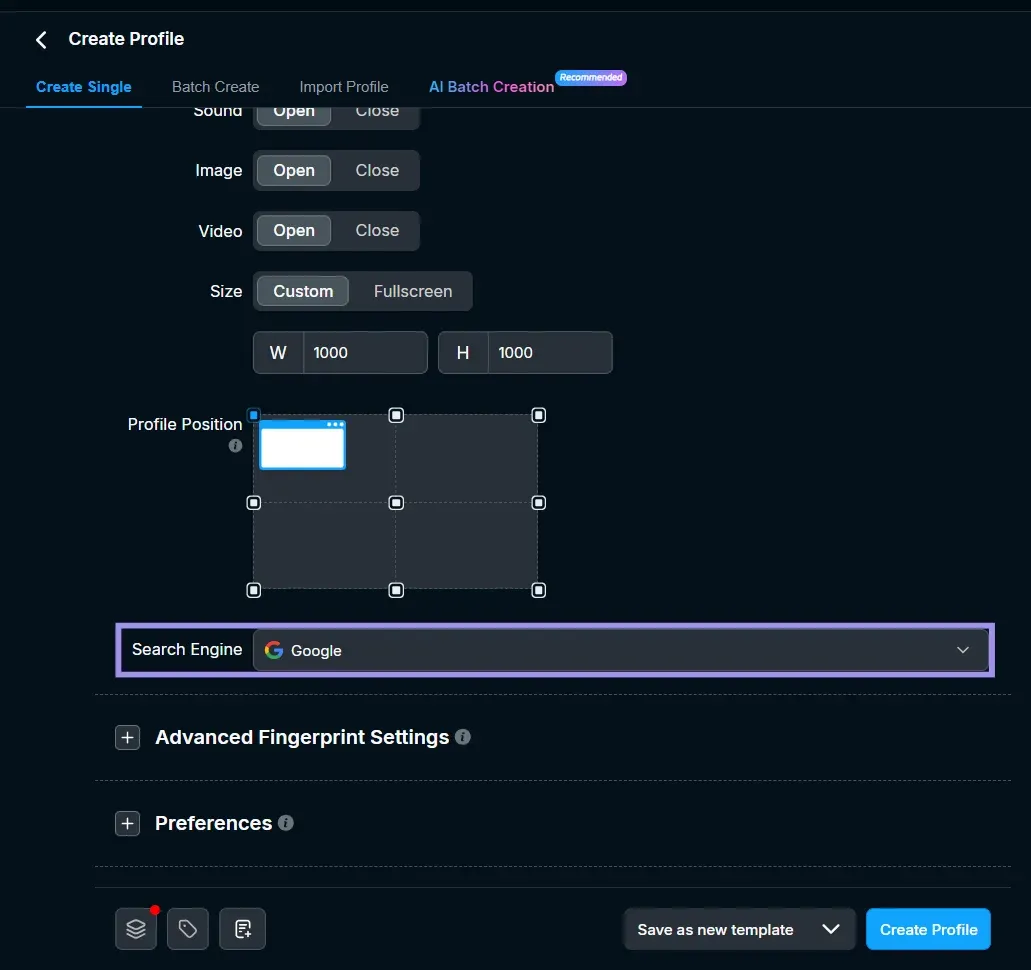Choose Custom window size
Image resolution: width=1031 pixels, height=970 pixels.
[x=303, y=291]
